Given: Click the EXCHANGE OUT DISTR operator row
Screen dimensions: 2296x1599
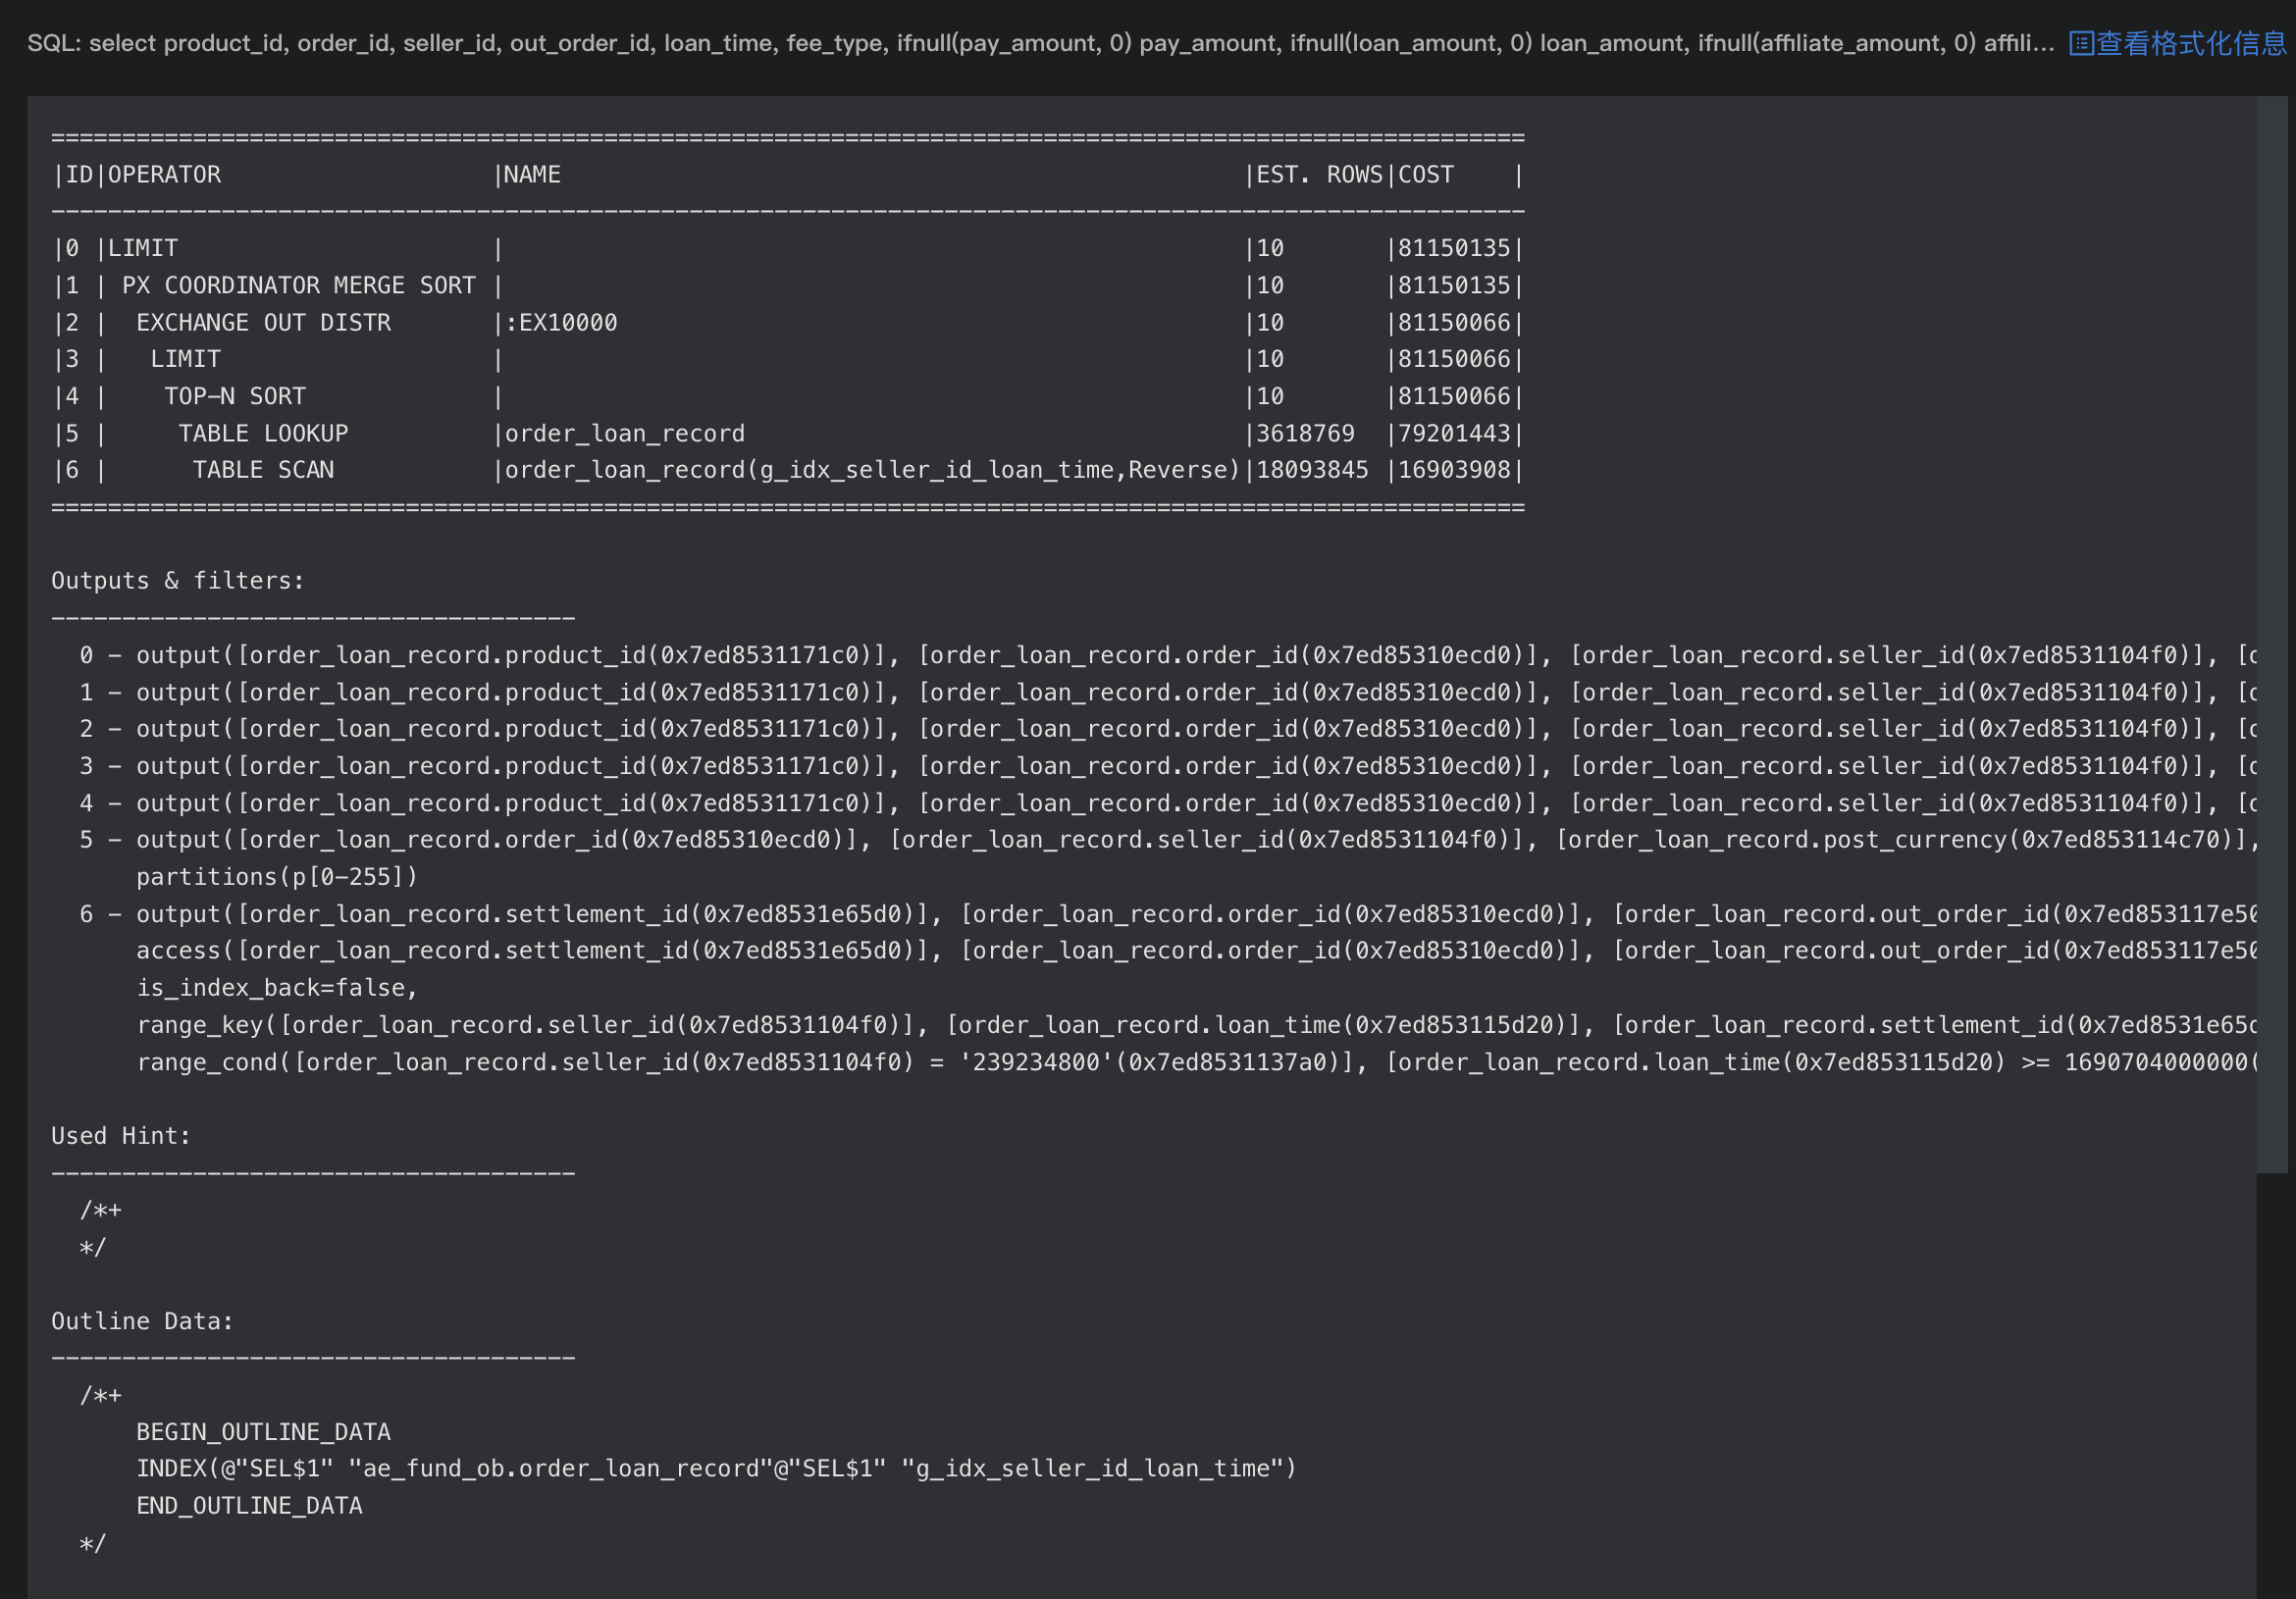Looking at the screenshot, I should pyautogui.click(x=263, y=323).
